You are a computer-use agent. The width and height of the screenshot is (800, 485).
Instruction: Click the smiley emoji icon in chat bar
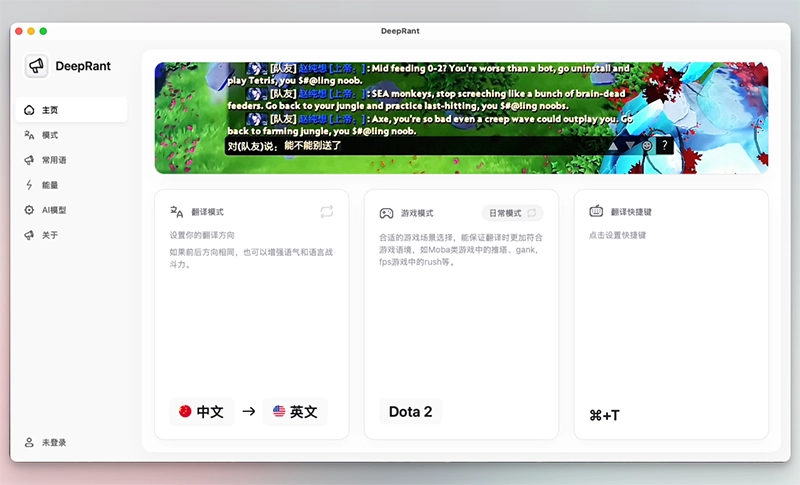point(647,146)
